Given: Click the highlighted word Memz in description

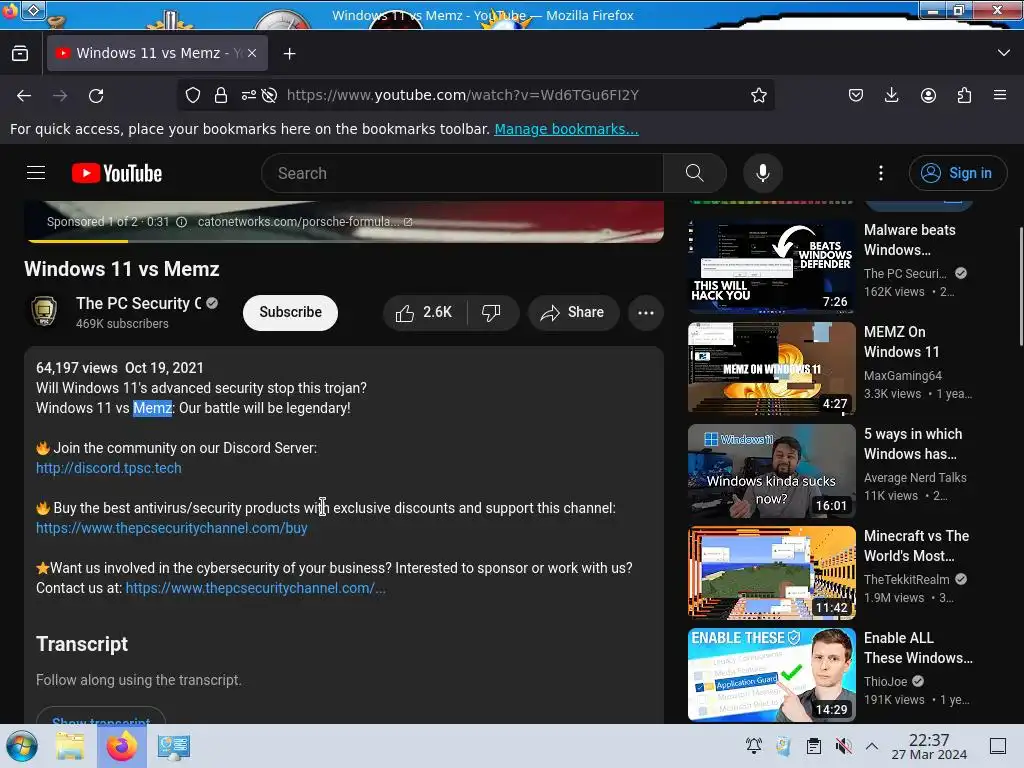Looking at the screenshot, I should pyautogui.click(x=152, y=408).
